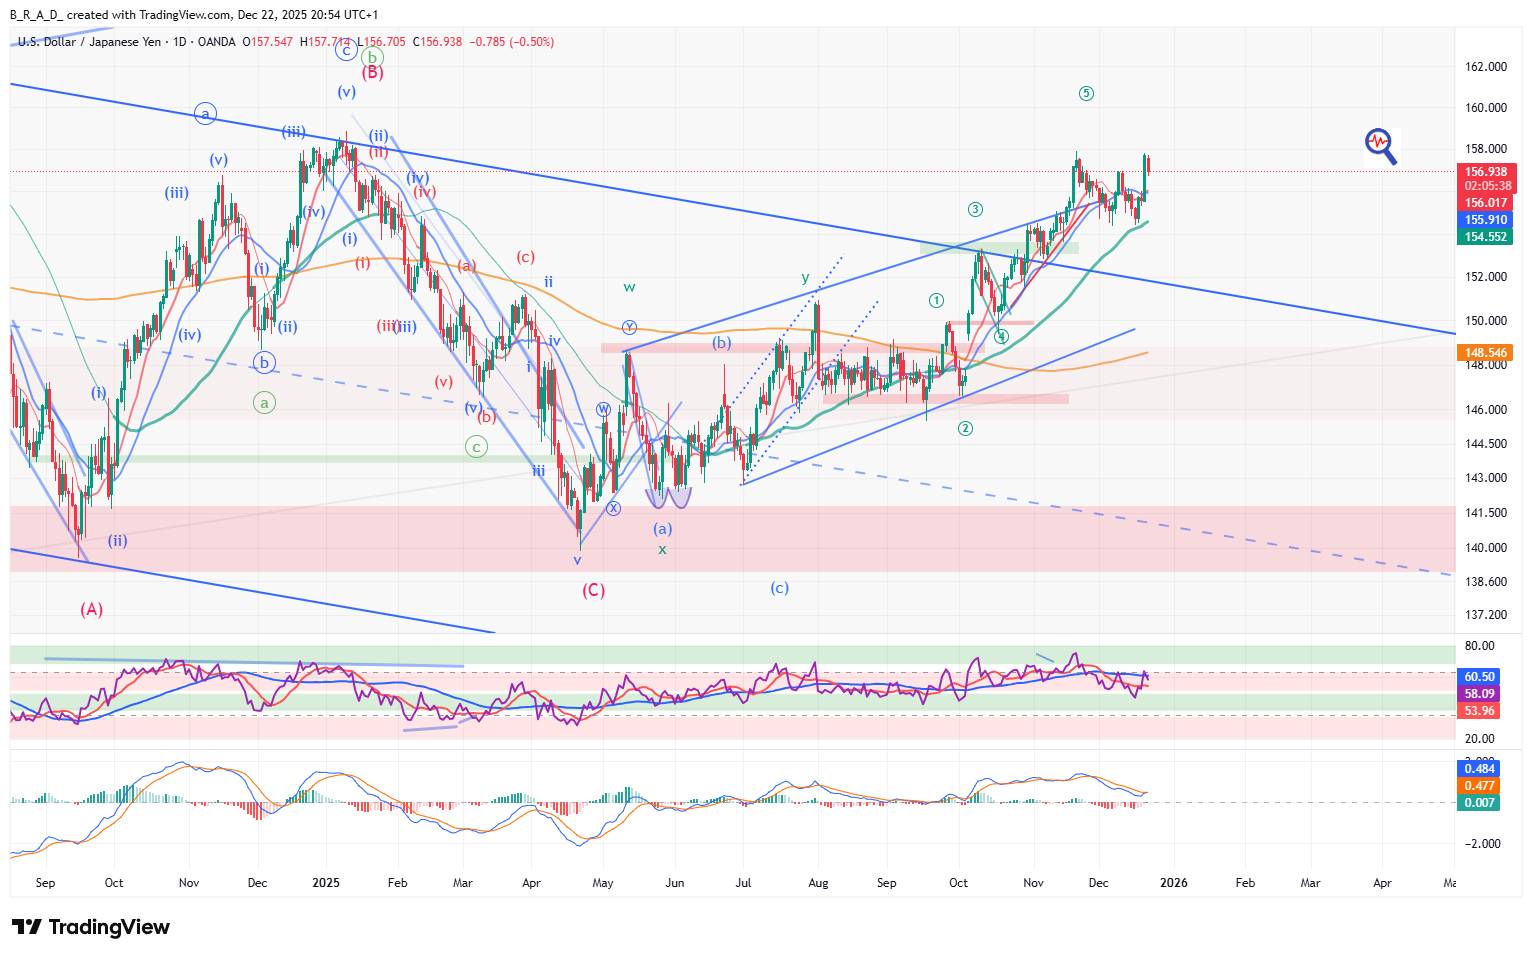Click the blue 0.484 MACD value label
1532x957 pixels.
1480,769
